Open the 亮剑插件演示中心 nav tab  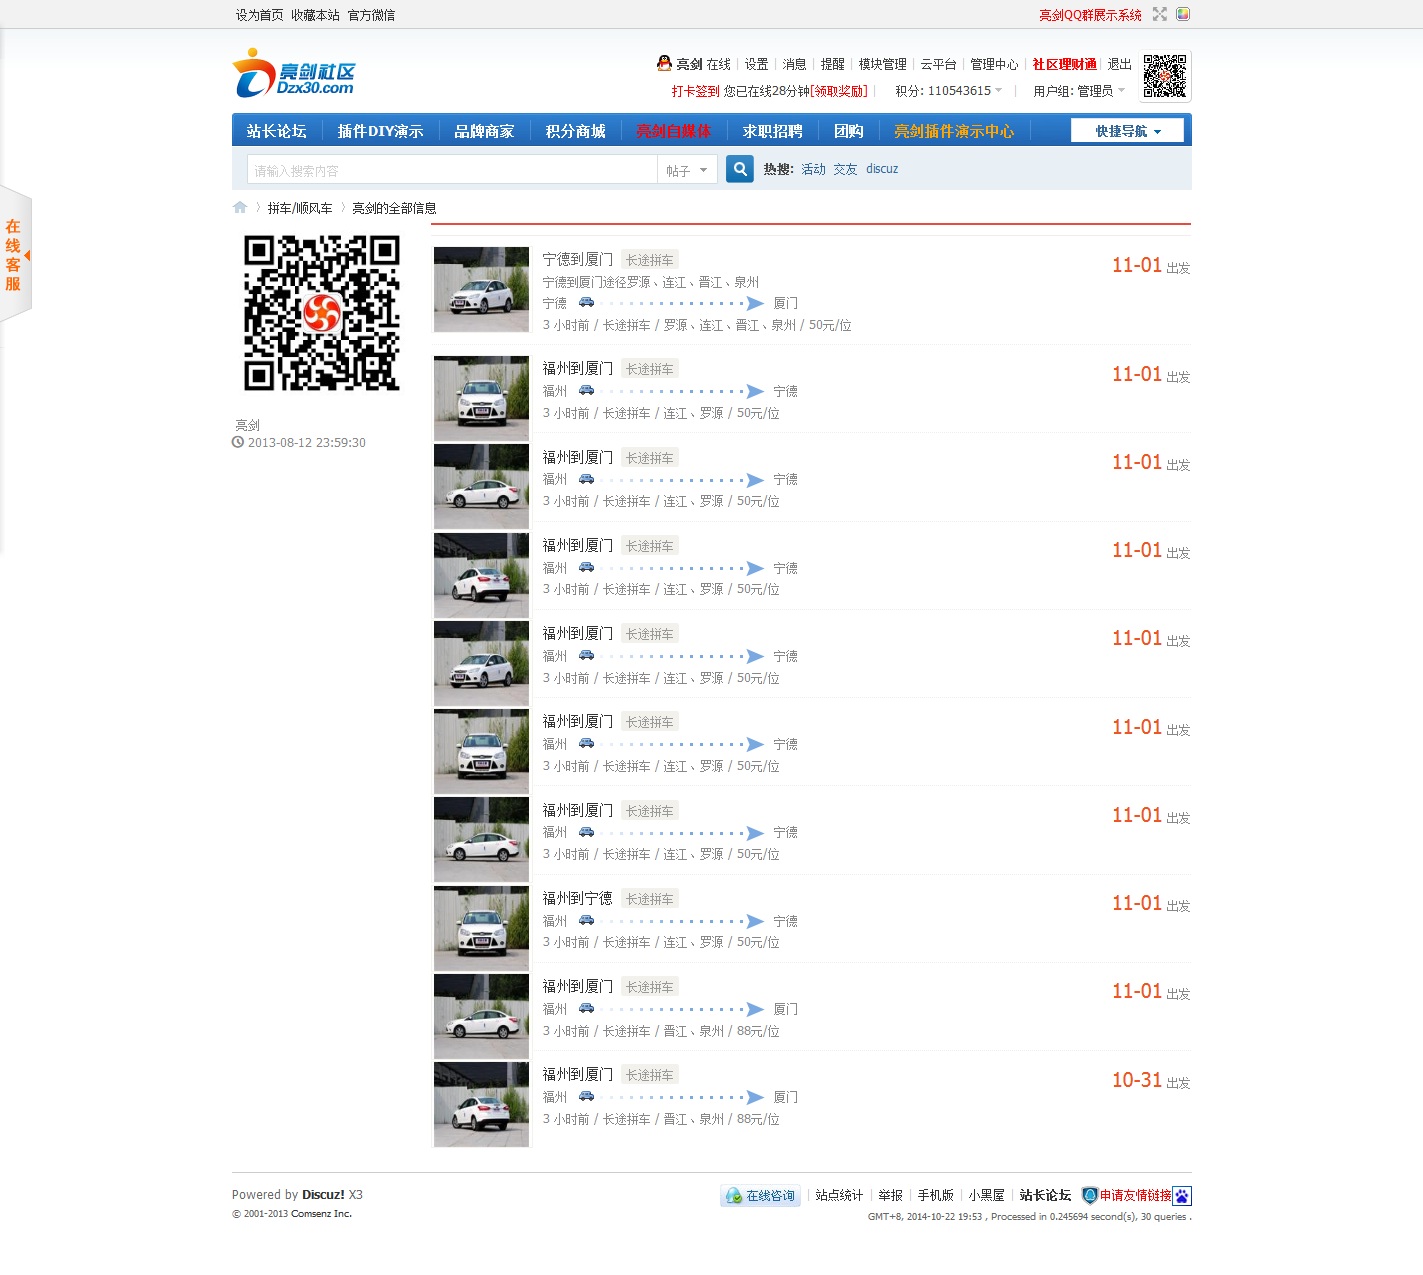(x=954, y=131)
